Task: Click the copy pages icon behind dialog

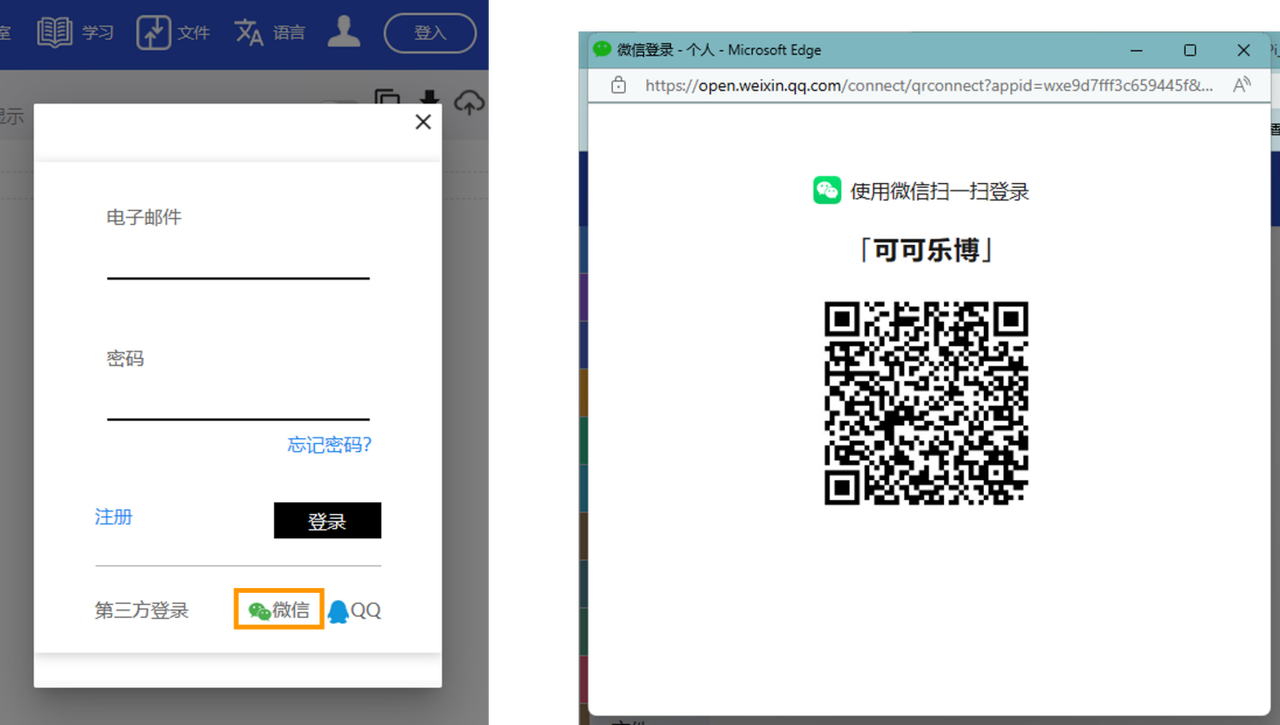Action: point(388,98)
